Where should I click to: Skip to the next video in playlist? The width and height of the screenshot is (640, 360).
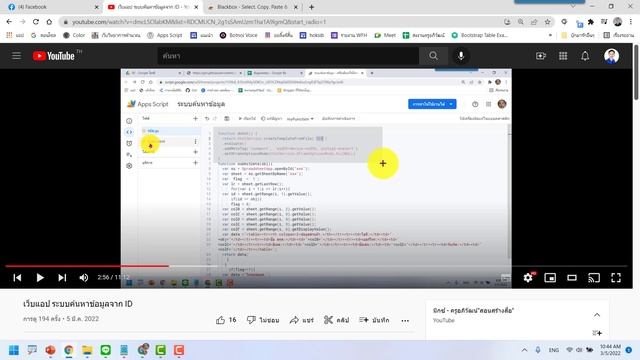(x=62, y=278)
